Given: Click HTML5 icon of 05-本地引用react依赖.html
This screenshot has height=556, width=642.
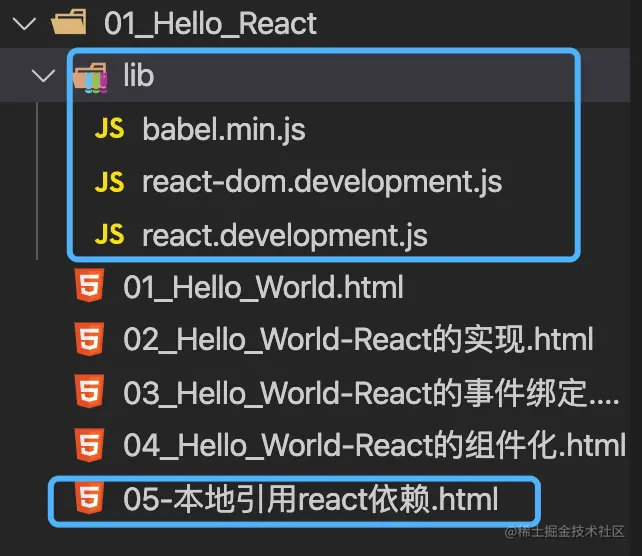Looking at the screenshot, I should tap(89, 497).
